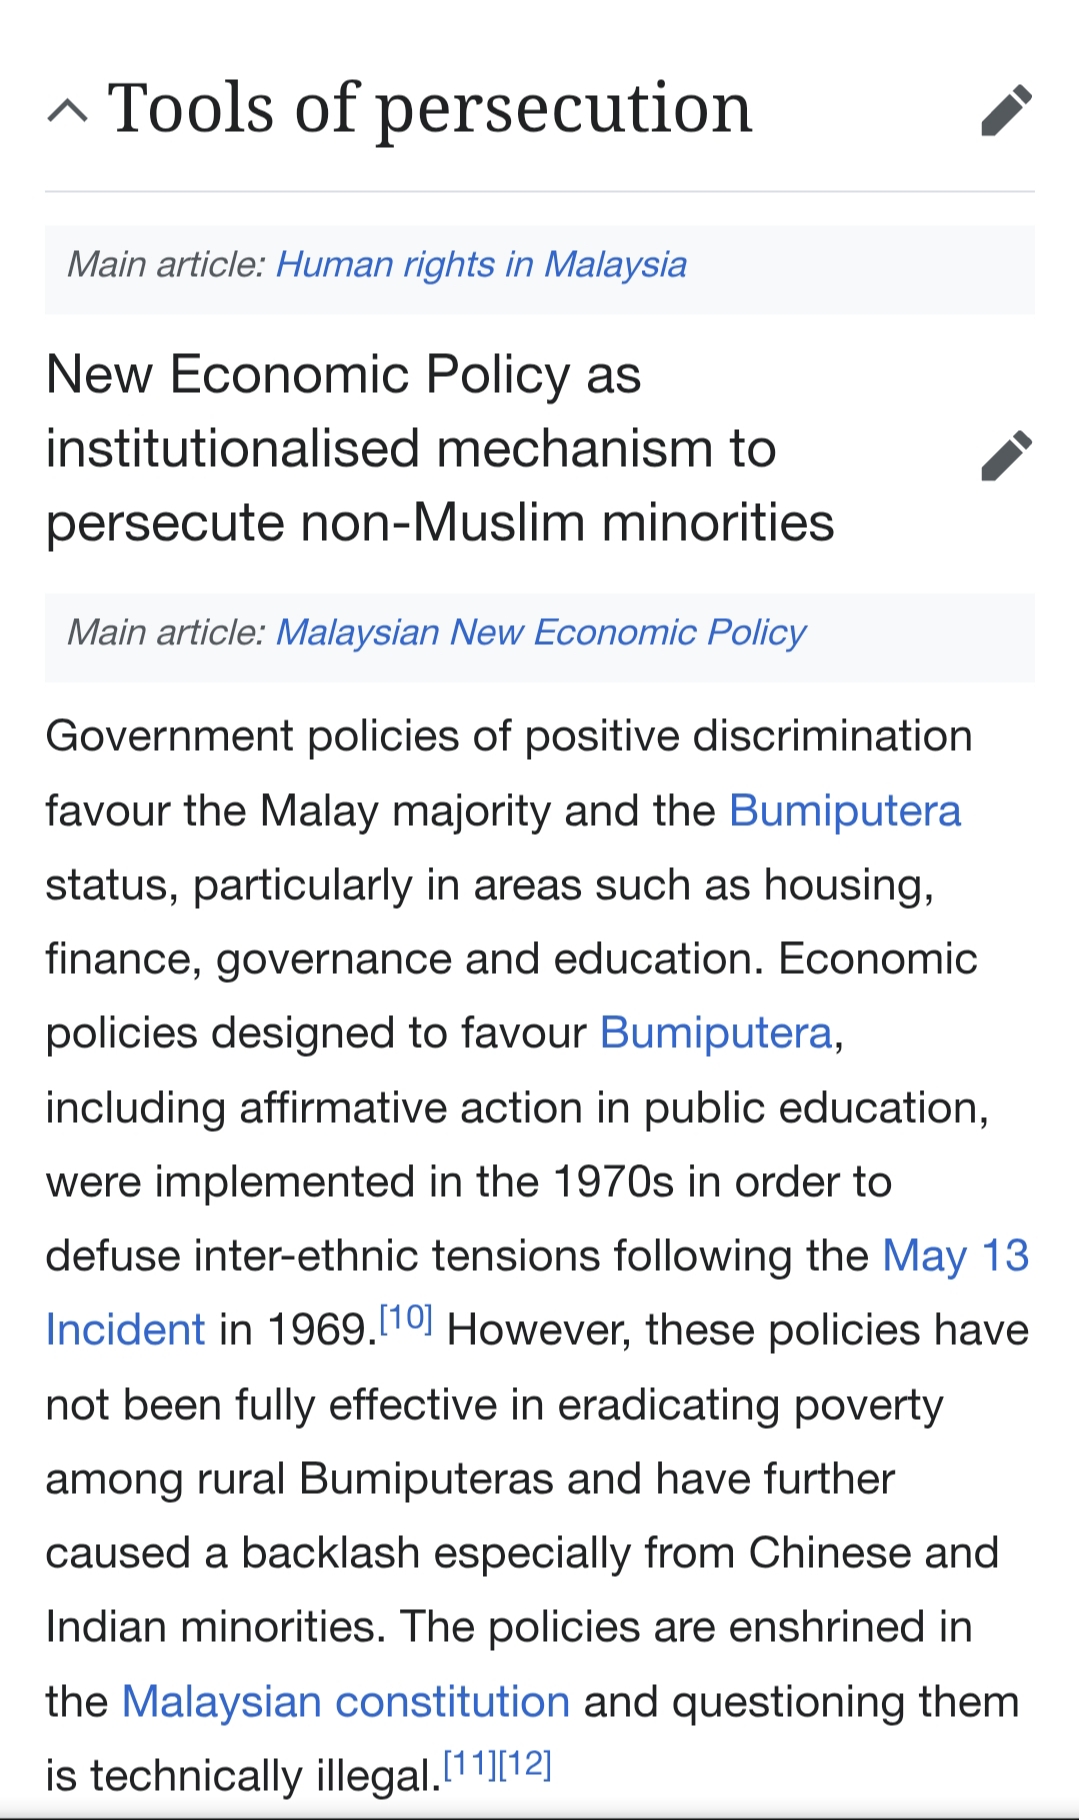1079x1820 pixels.
Task: Open reference footnote [12]
Action: pos(525,1764)
